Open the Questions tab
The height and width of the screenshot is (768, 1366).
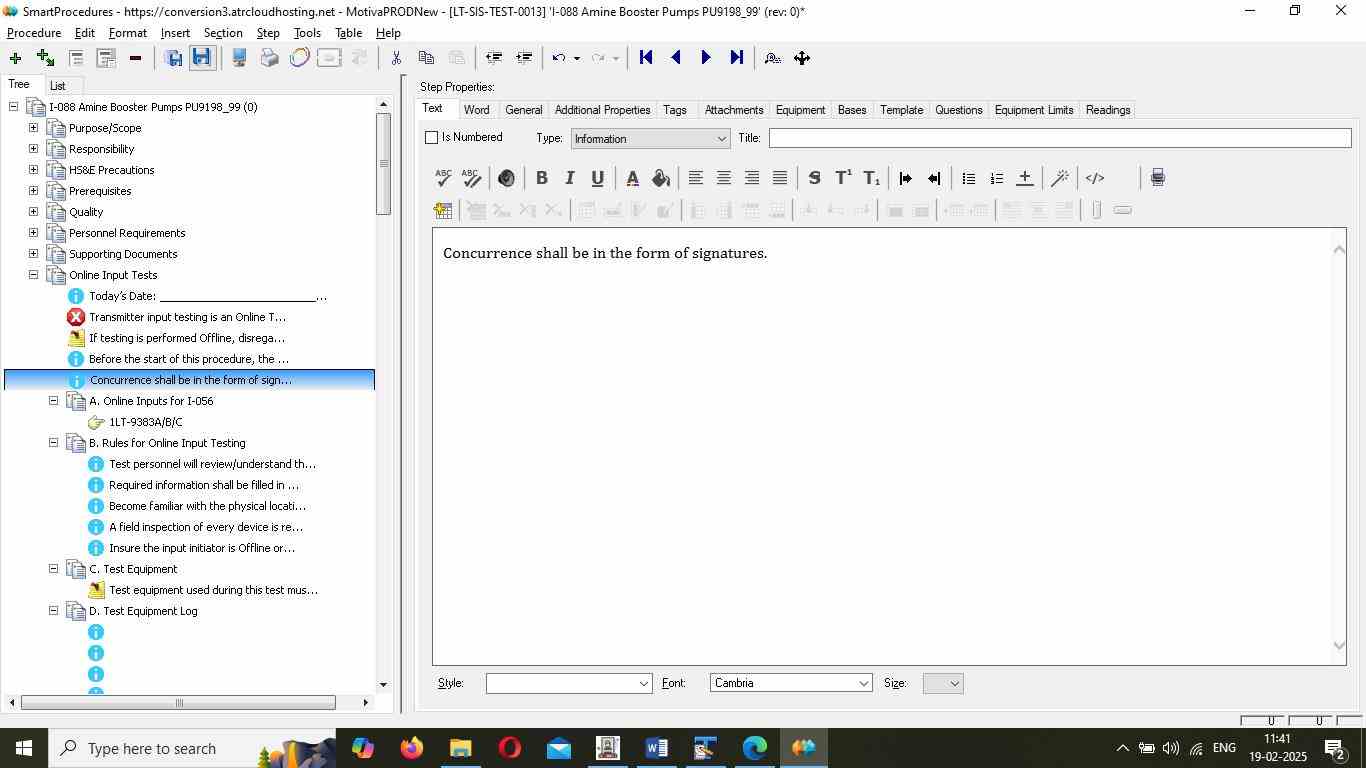point(958,110)
